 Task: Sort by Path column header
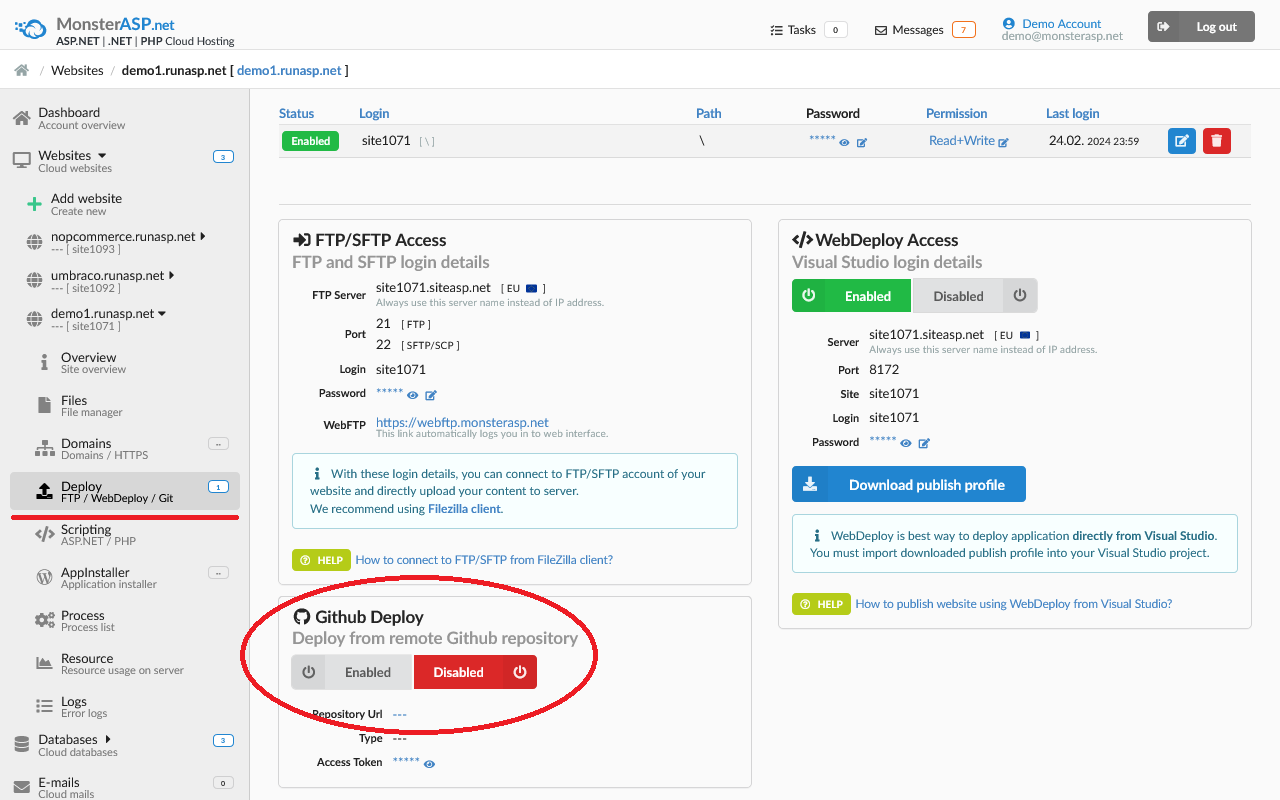[708, 113]
